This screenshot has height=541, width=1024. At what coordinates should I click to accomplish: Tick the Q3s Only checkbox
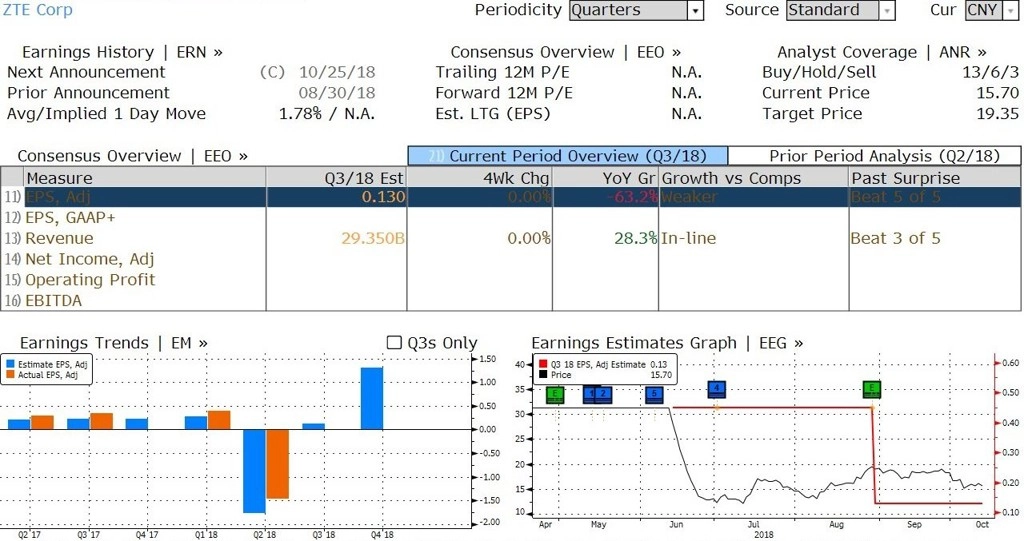(x=394, y=342)
